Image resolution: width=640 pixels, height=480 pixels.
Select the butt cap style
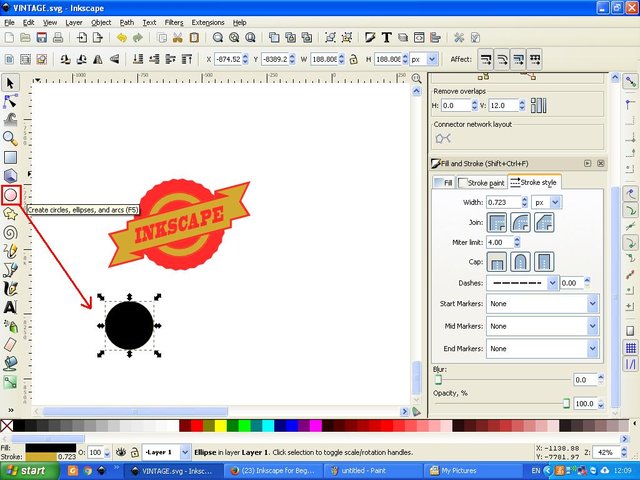(497, 262)
